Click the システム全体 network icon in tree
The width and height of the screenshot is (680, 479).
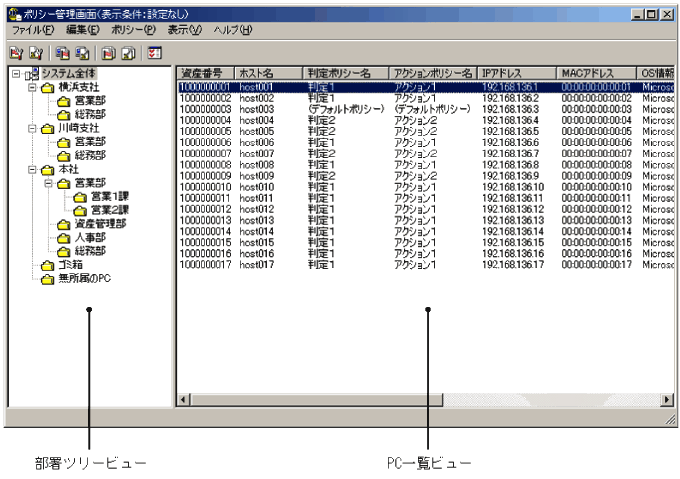coord(32,74)
